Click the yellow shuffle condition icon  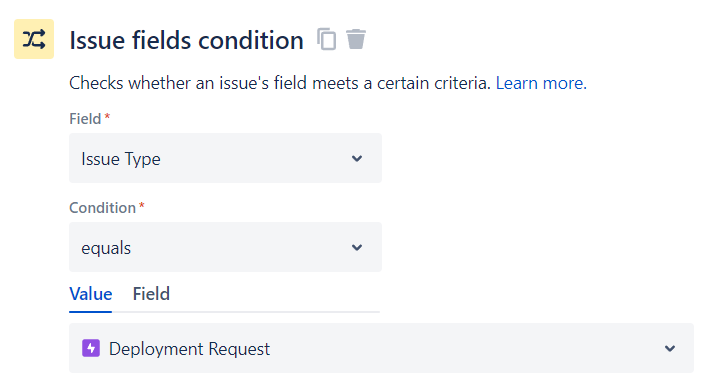34,39
